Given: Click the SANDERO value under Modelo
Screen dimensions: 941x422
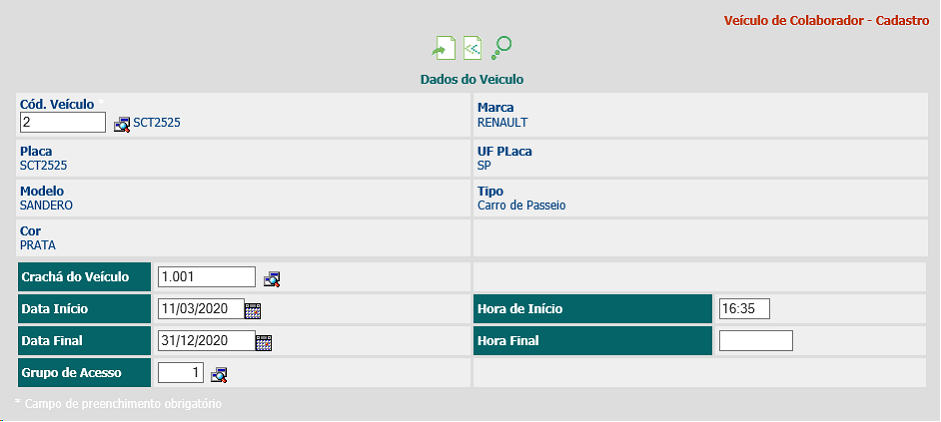Looking at the screenshot, I should pyautogui.click(x=46, y=205).
